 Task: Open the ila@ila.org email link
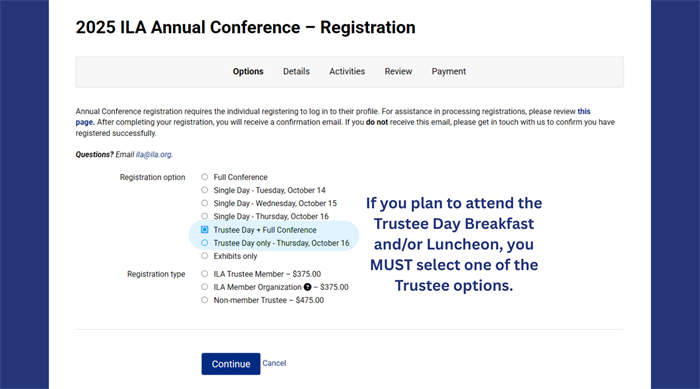(x=154, y=155)
